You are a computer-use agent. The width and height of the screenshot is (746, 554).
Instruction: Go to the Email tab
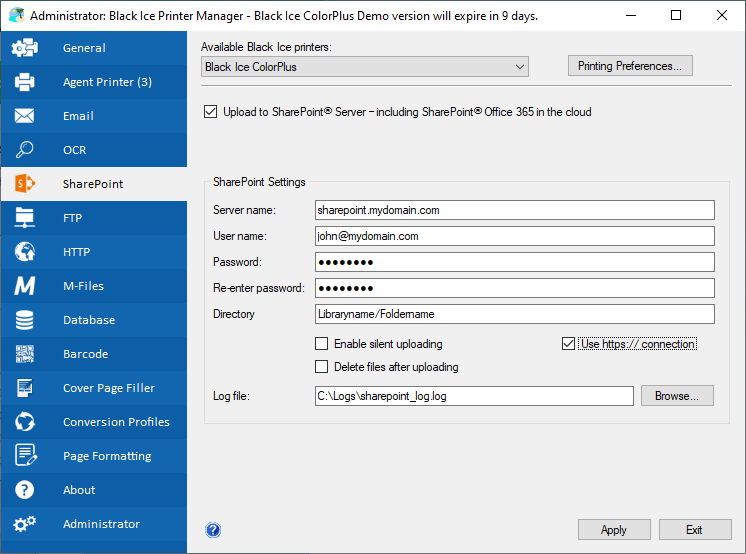pos(79,116)
